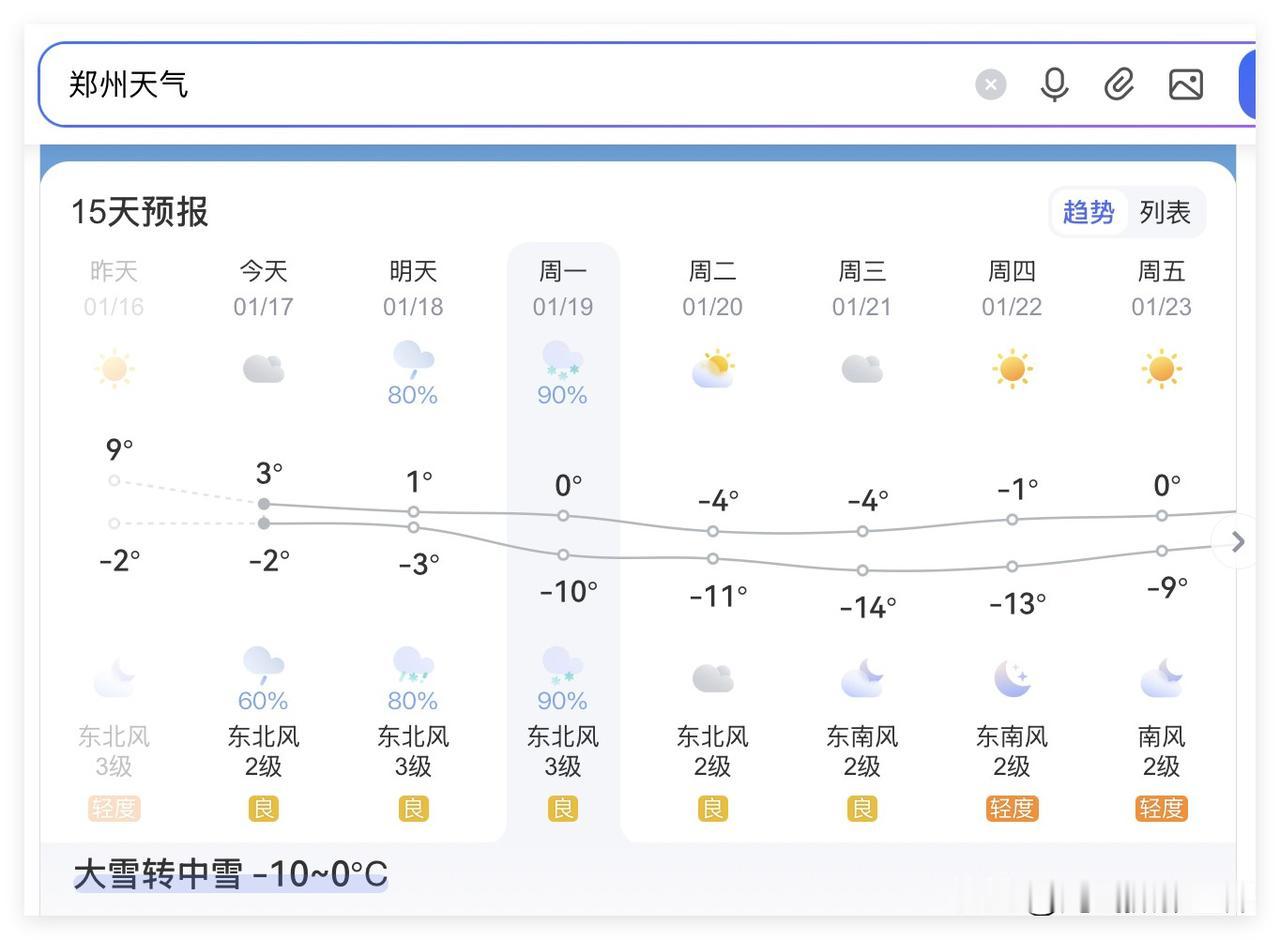This screenshot has width=1280, height=940.
Task: Click the 15天预报 heading
Action: click(140, 212)
